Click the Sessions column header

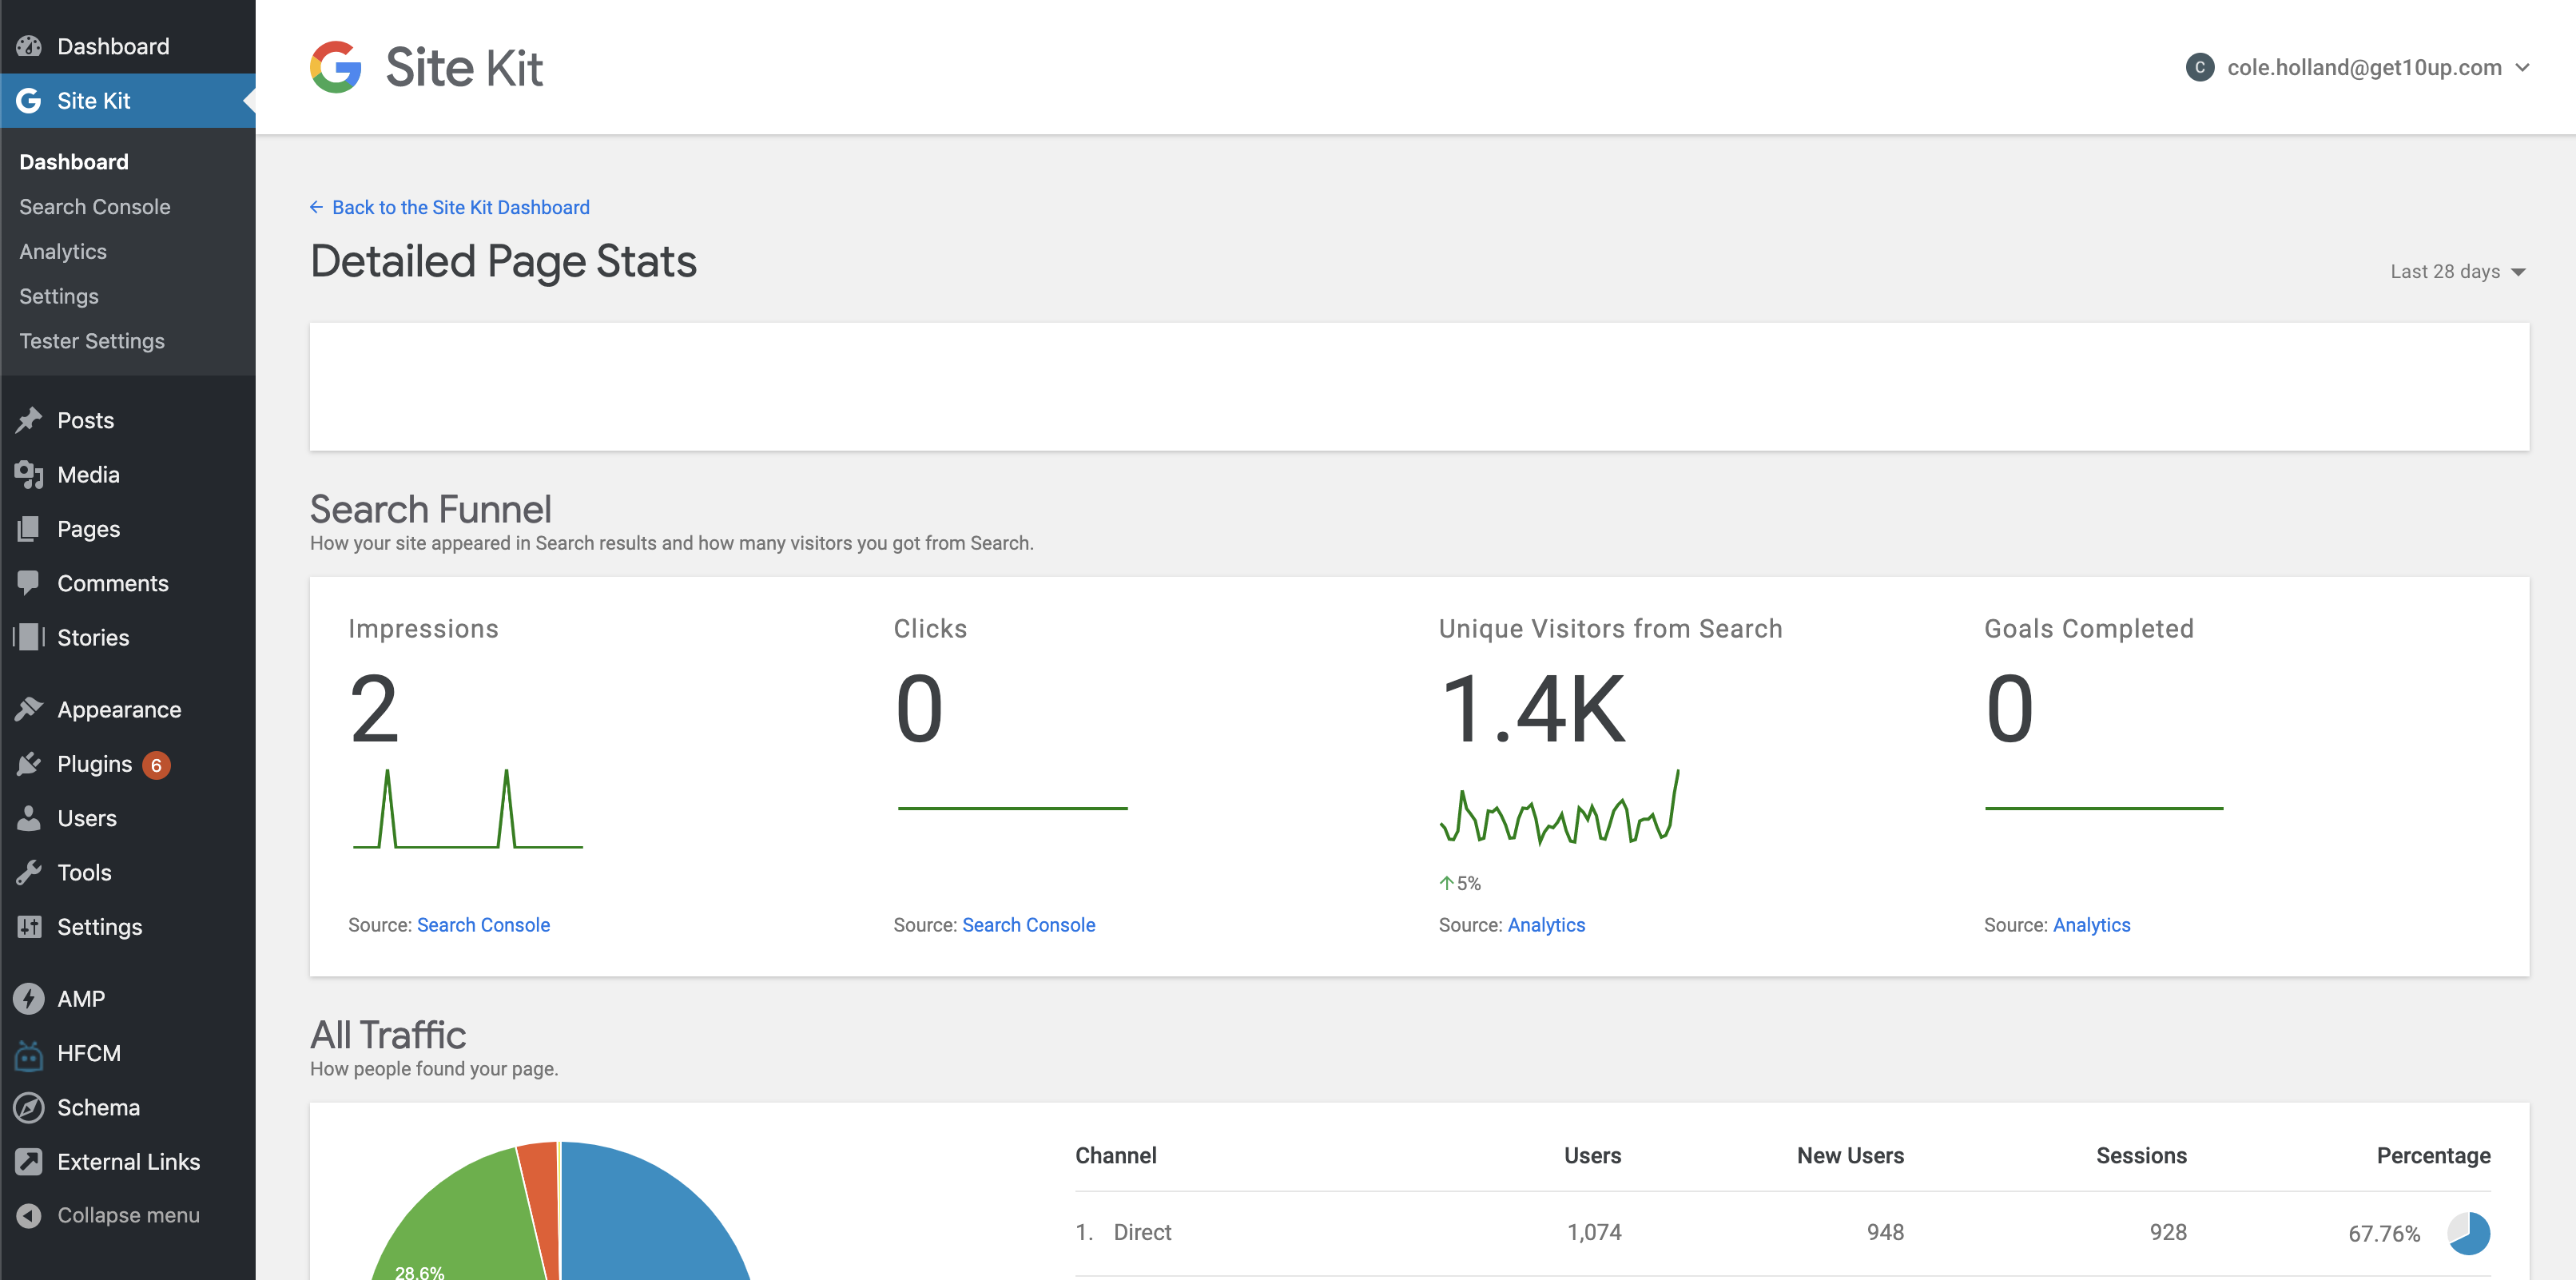(2141, 1155)
